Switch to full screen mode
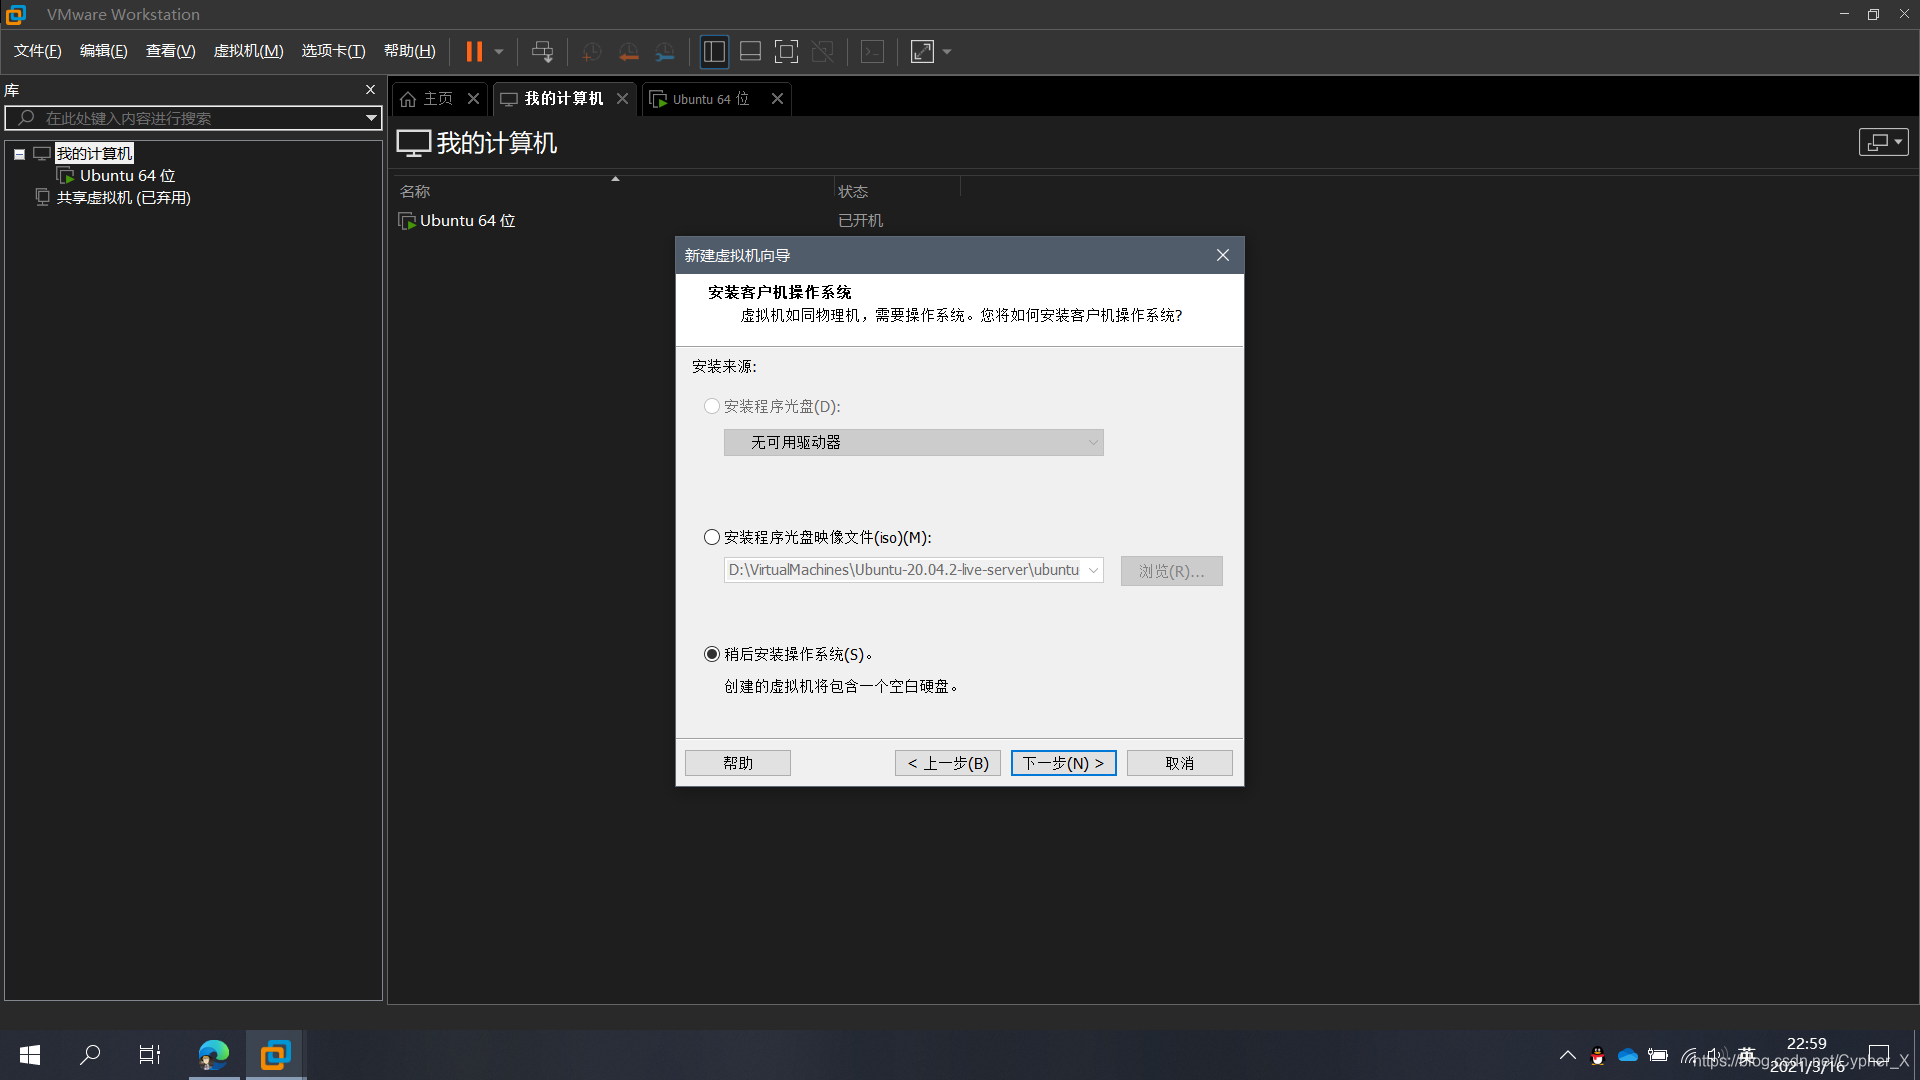This screenshot has height=1080, width=1920. 786,51
